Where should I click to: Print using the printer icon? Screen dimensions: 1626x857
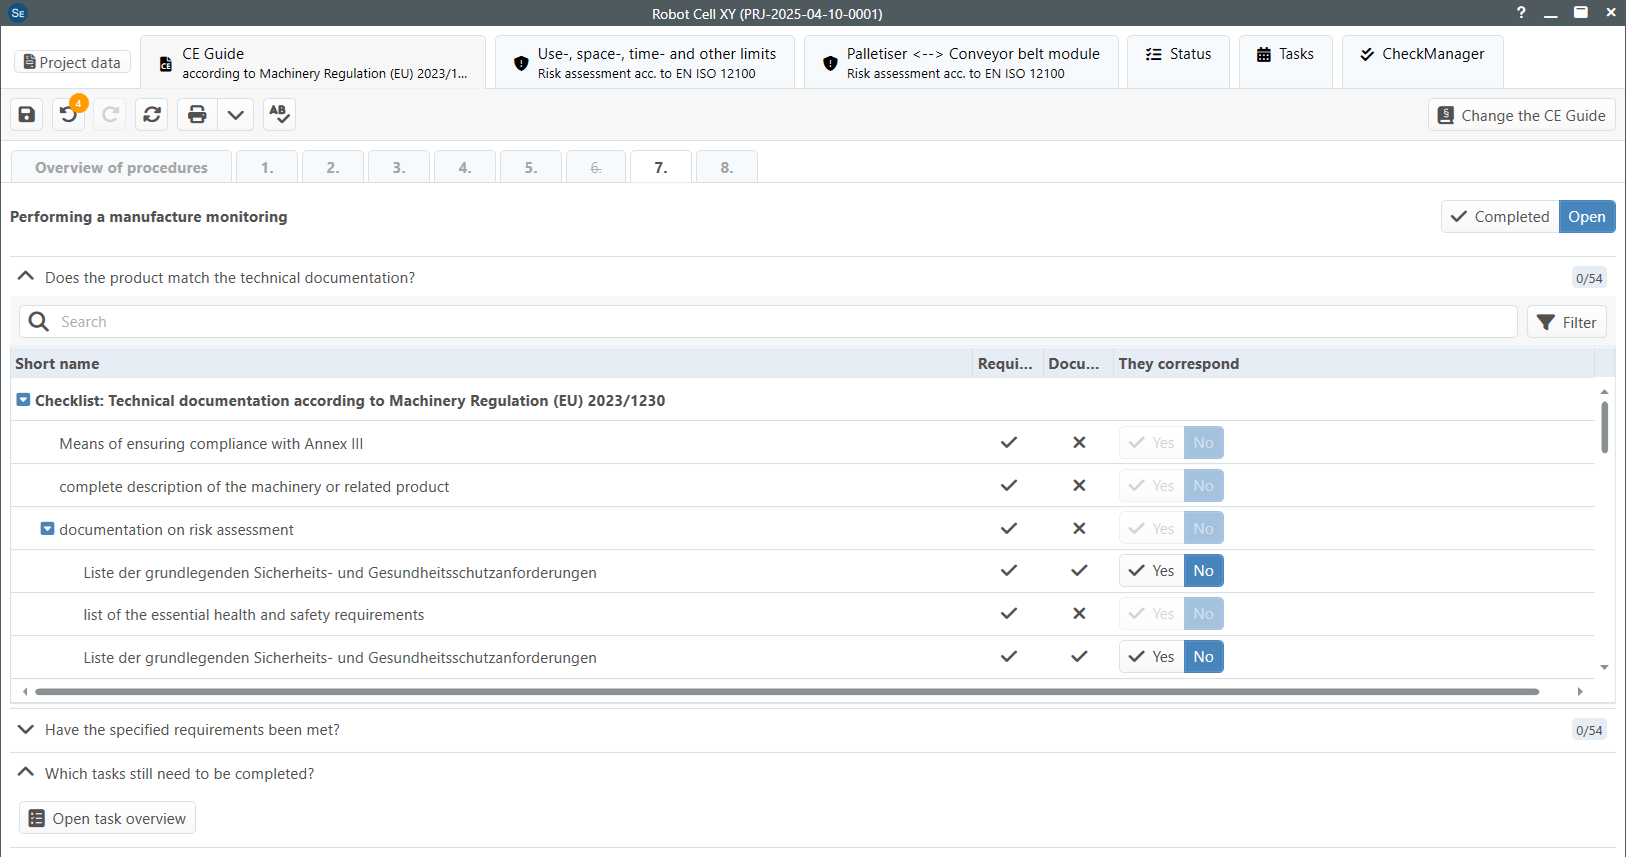click(x=197, y=115)
